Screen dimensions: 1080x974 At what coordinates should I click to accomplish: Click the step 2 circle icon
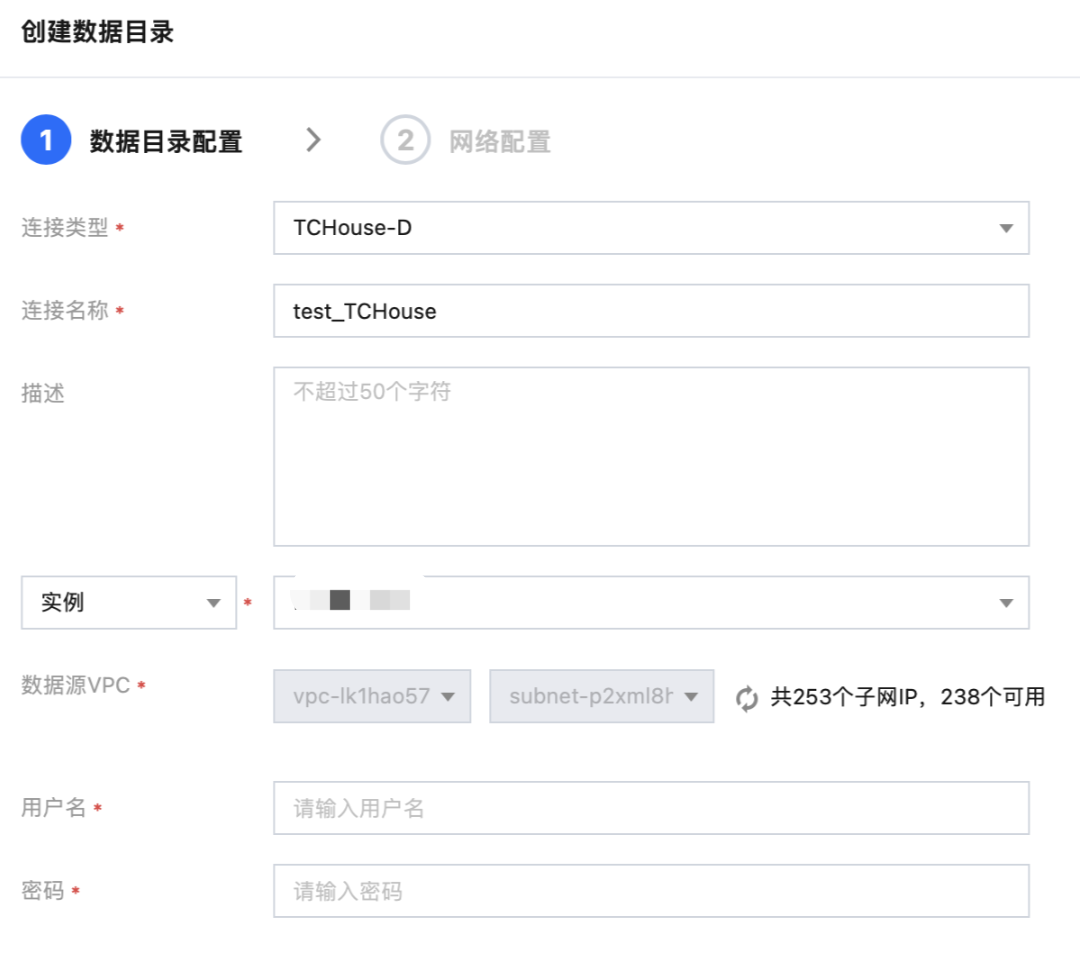405,140
